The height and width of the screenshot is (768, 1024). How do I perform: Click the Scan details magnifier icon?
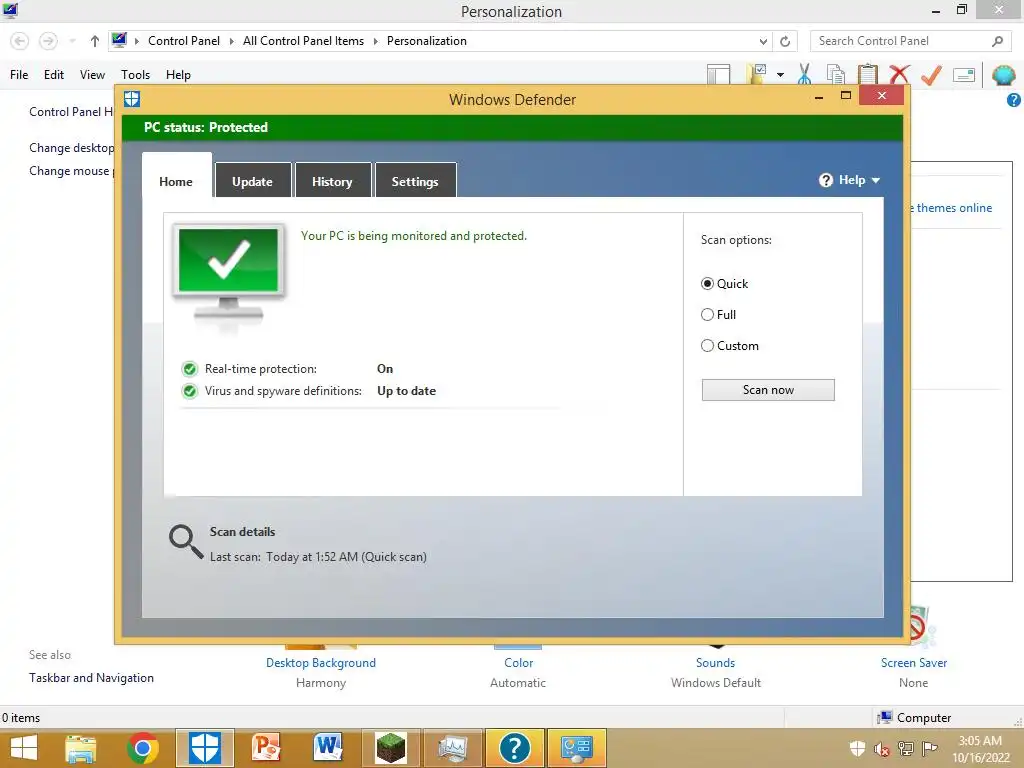click(x=186, y=542)
